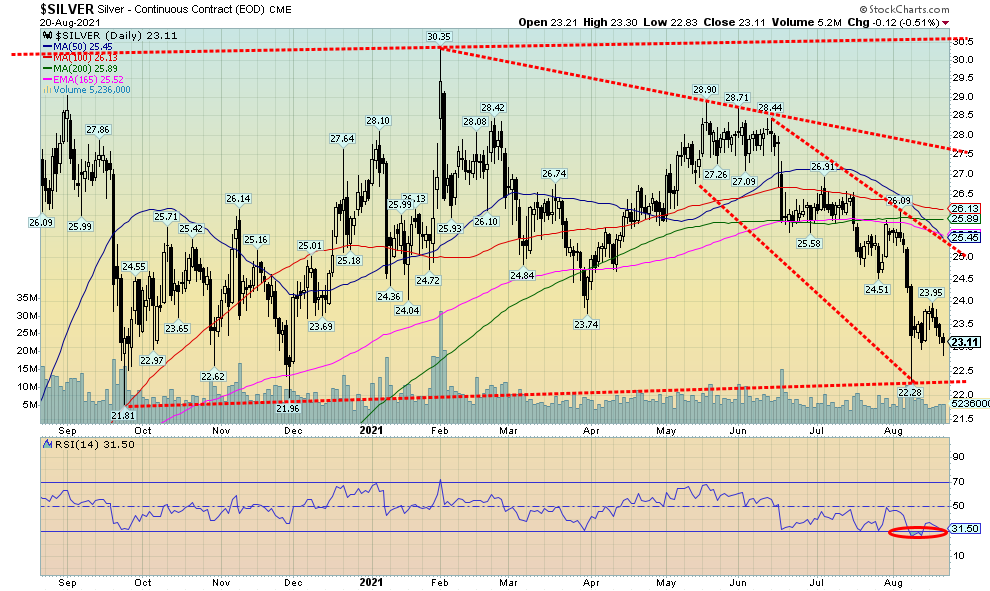Viewport: 990px width, 591px height.
Task: Click the 21.81 low price label
Action: (122, 414)
